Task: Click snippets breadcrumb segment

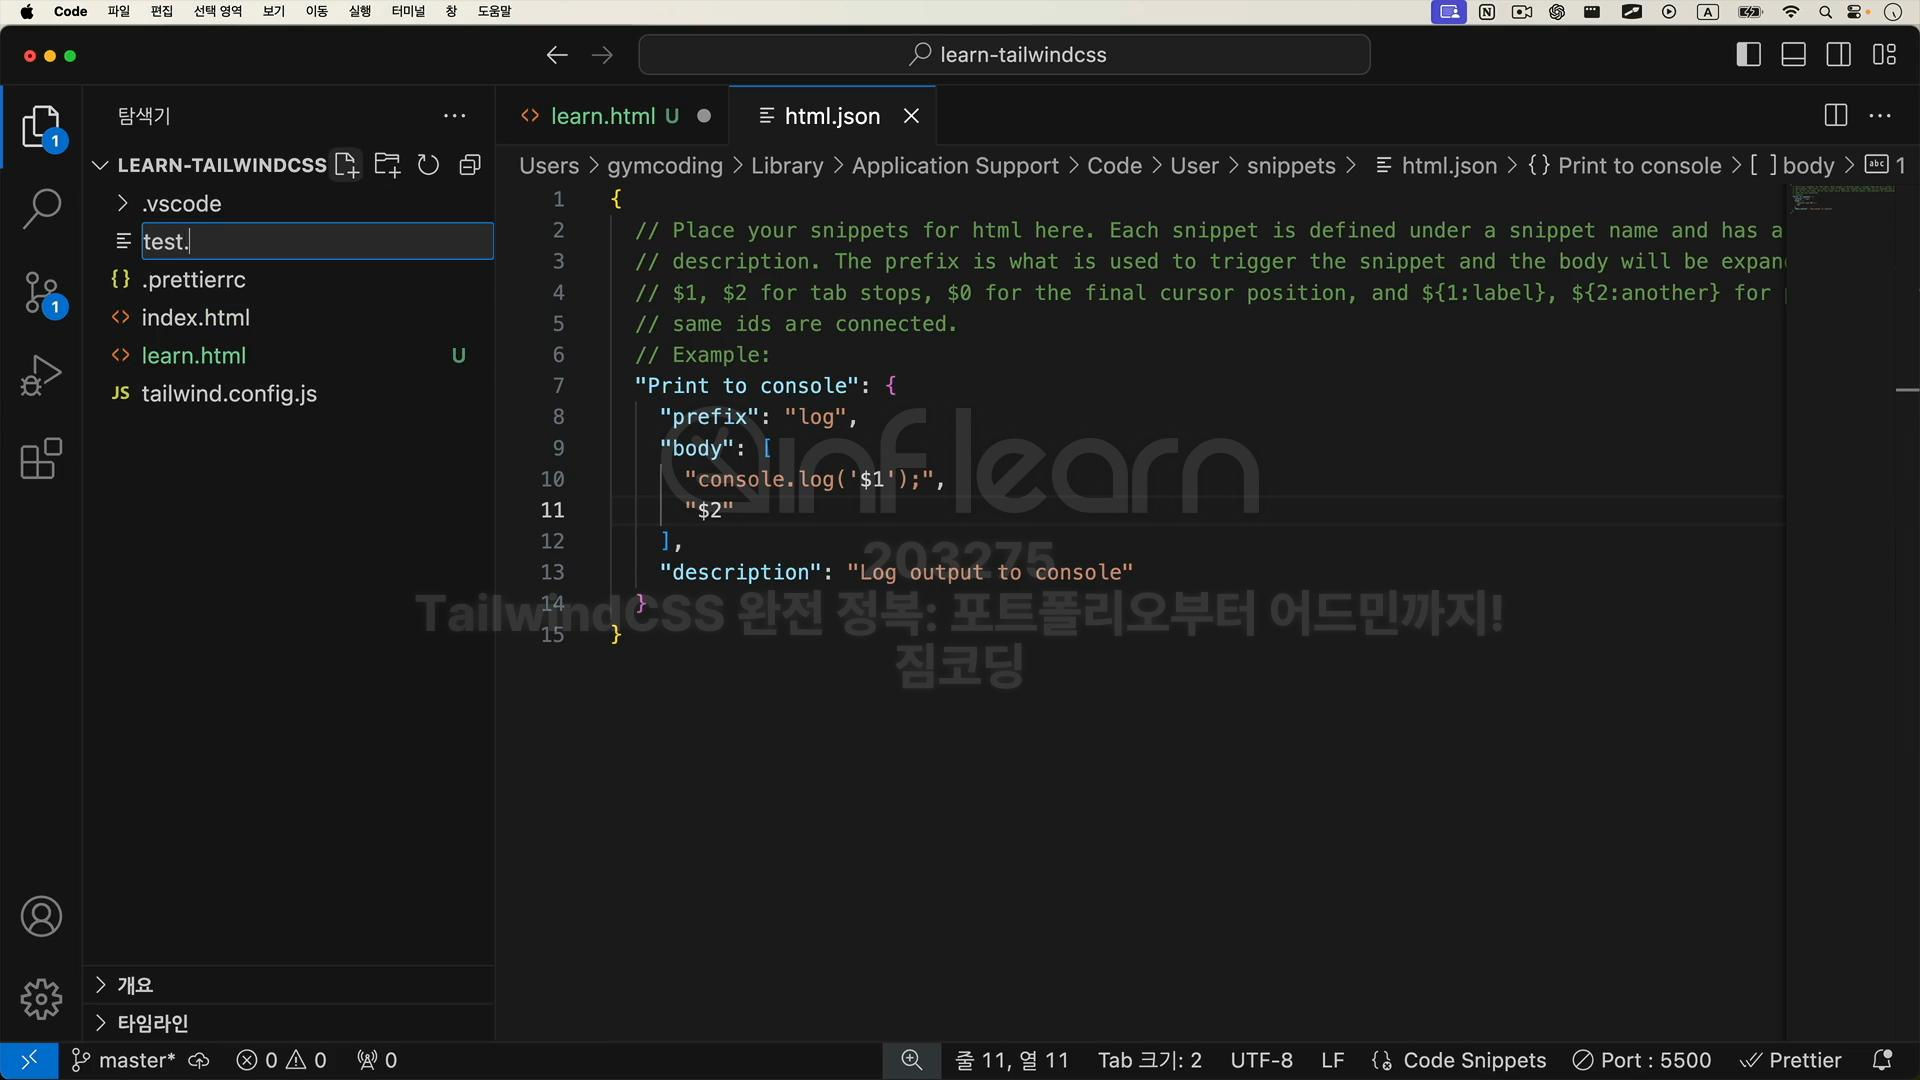Action: 1290,166
